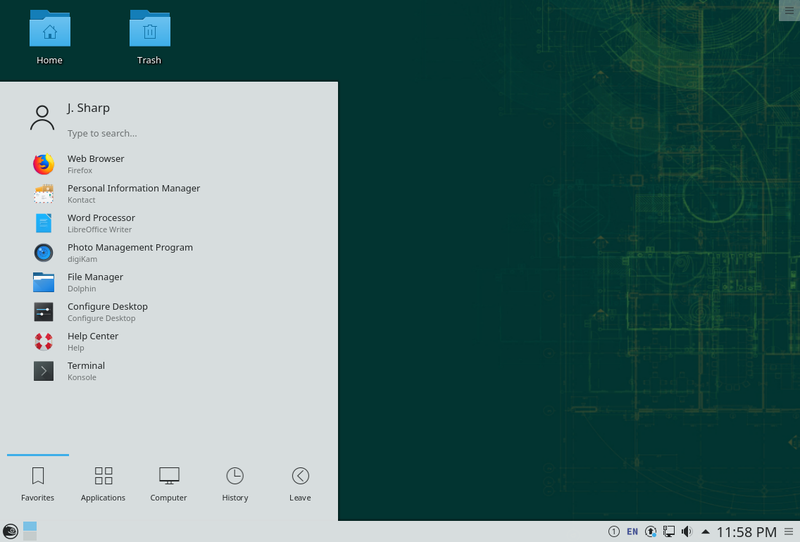The width and height of the screenshot is (800, 542).
Task: Open the volume control in system tray
Action: tap(687, 531)
